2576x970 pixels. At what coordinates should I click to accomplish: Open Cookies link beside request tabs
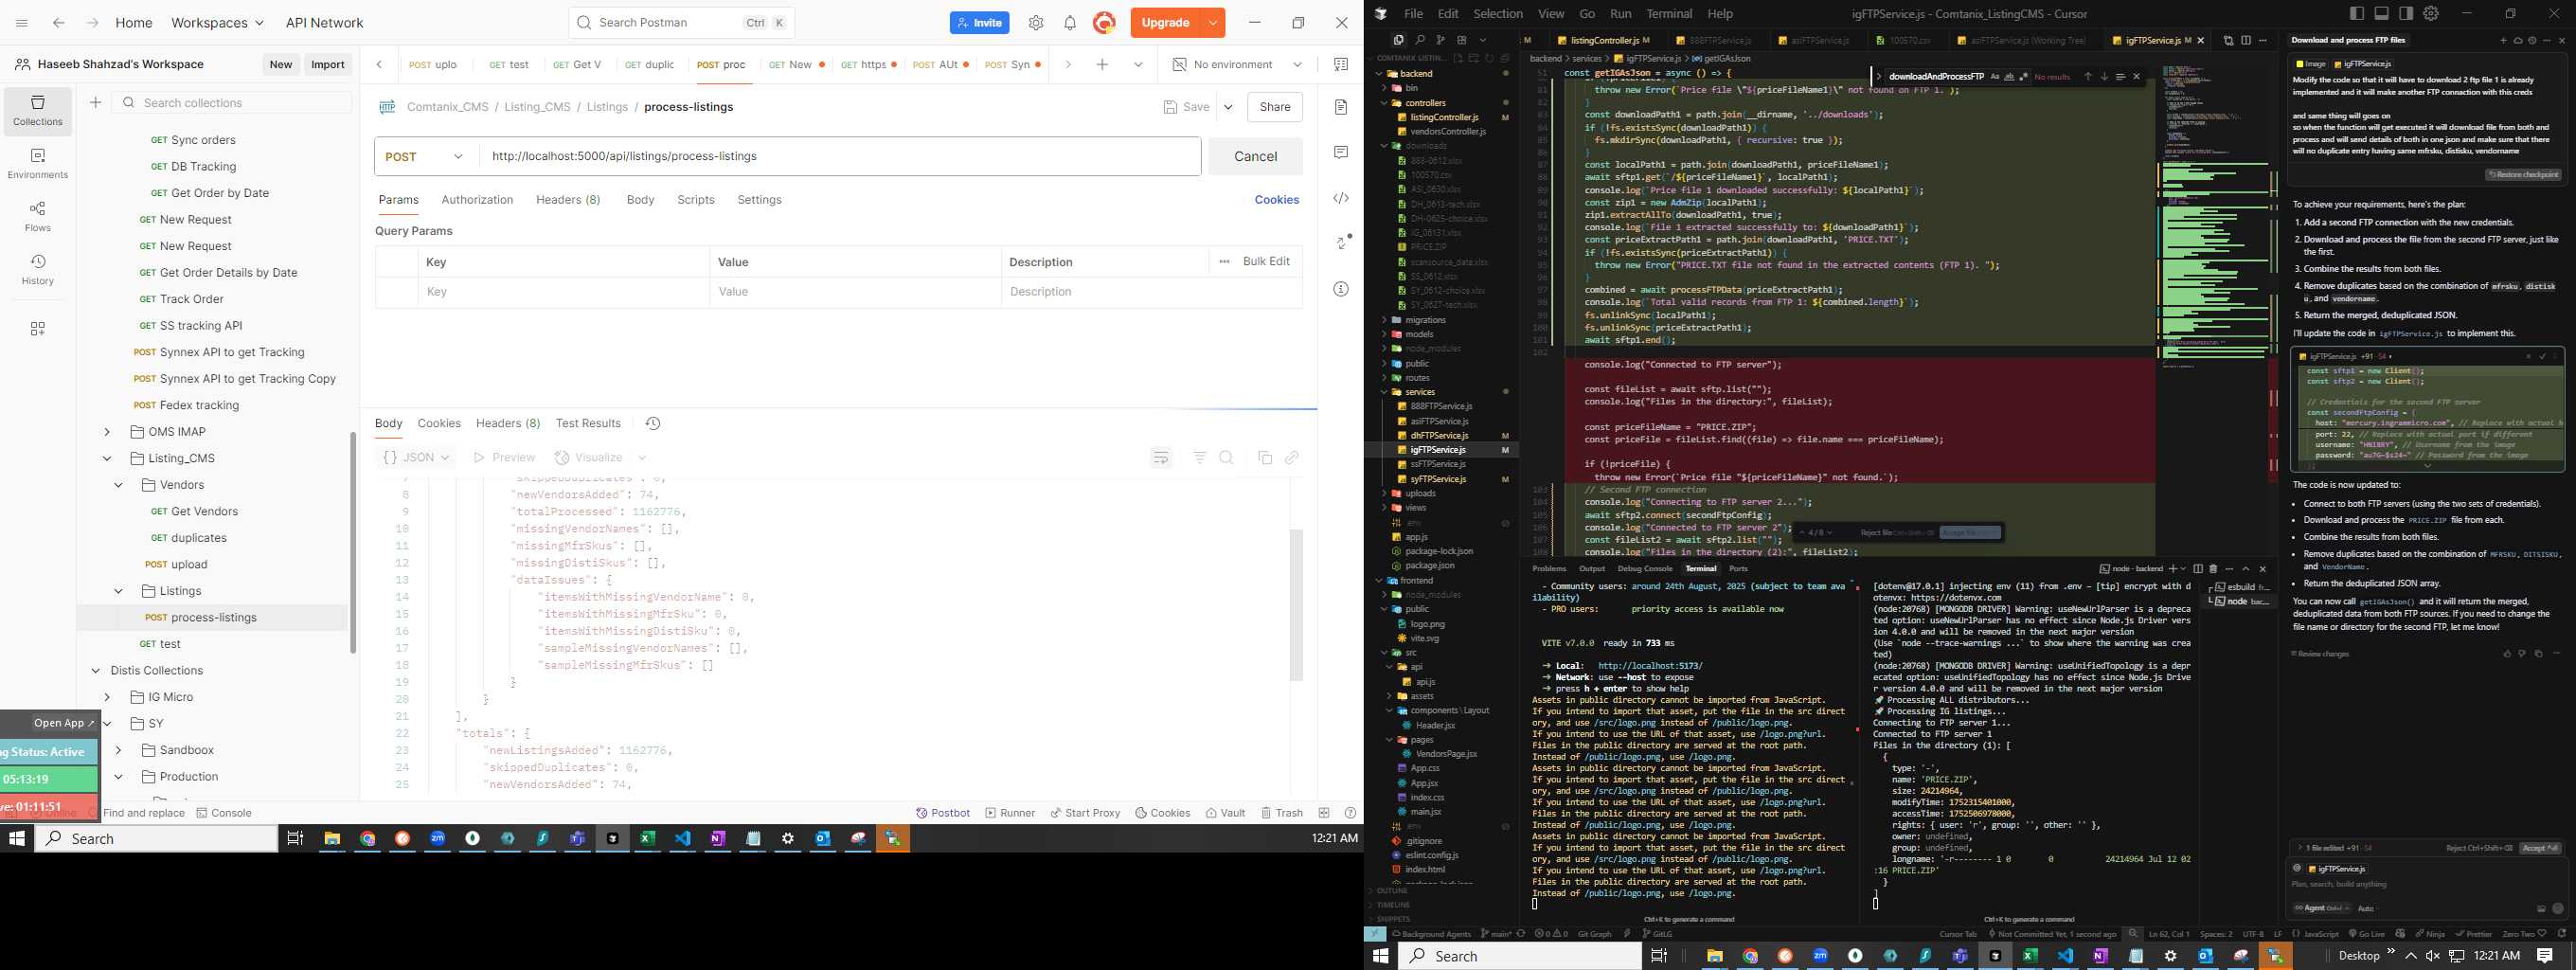click(x=1276, y=199)
